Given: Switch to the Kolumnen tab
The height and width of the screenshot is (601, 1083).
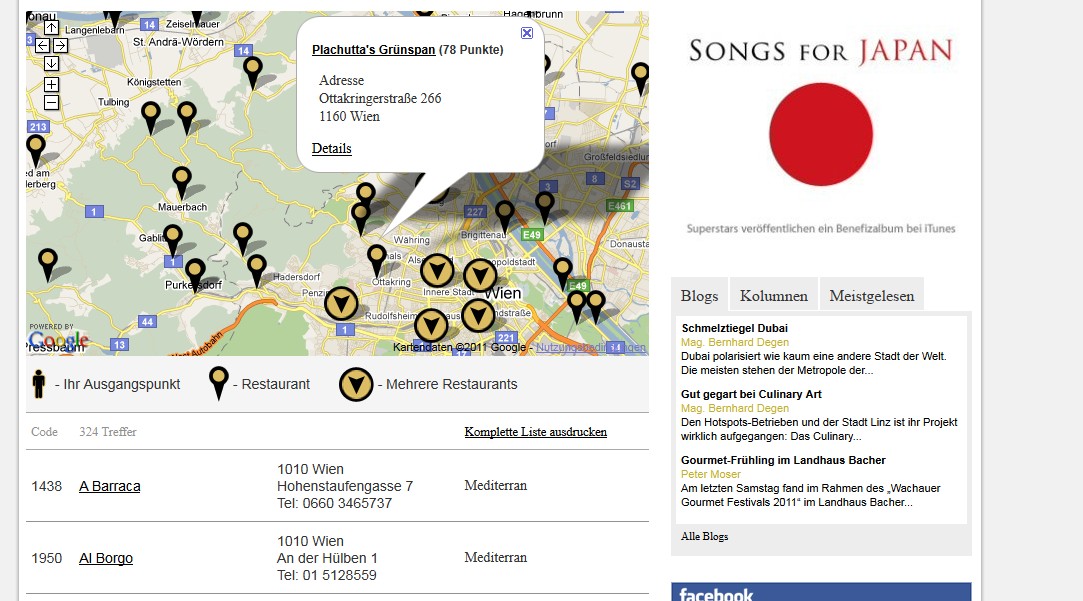Looking at the screenshot, I should click(773, 296).
